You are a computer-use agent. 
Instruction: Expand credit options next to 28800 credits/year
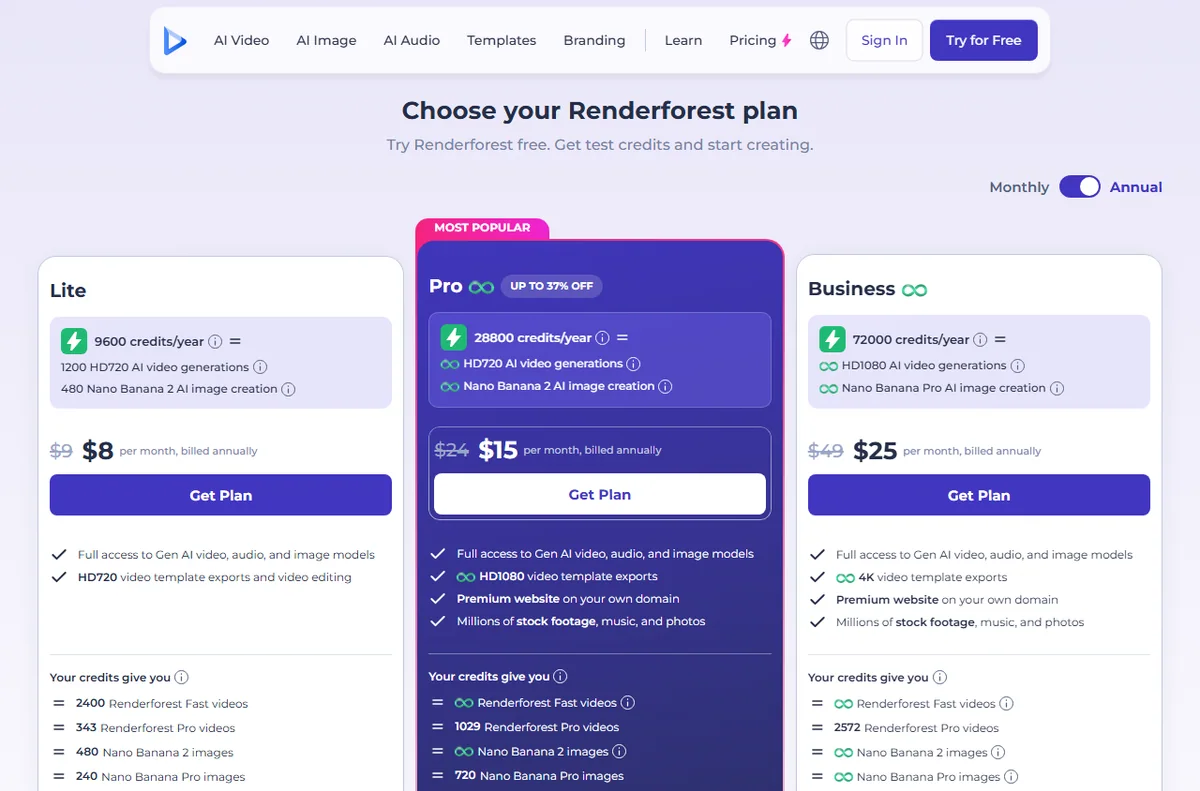[x=622, y=338]
